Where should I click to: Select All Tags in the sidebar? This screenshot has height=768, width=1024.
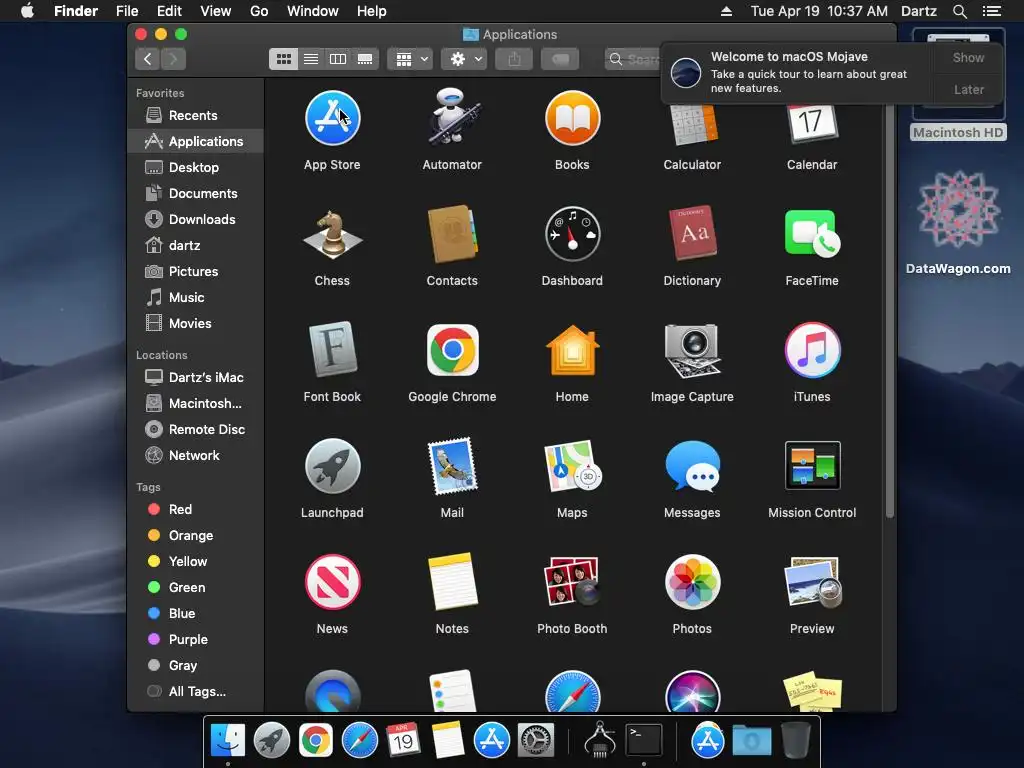195,691
